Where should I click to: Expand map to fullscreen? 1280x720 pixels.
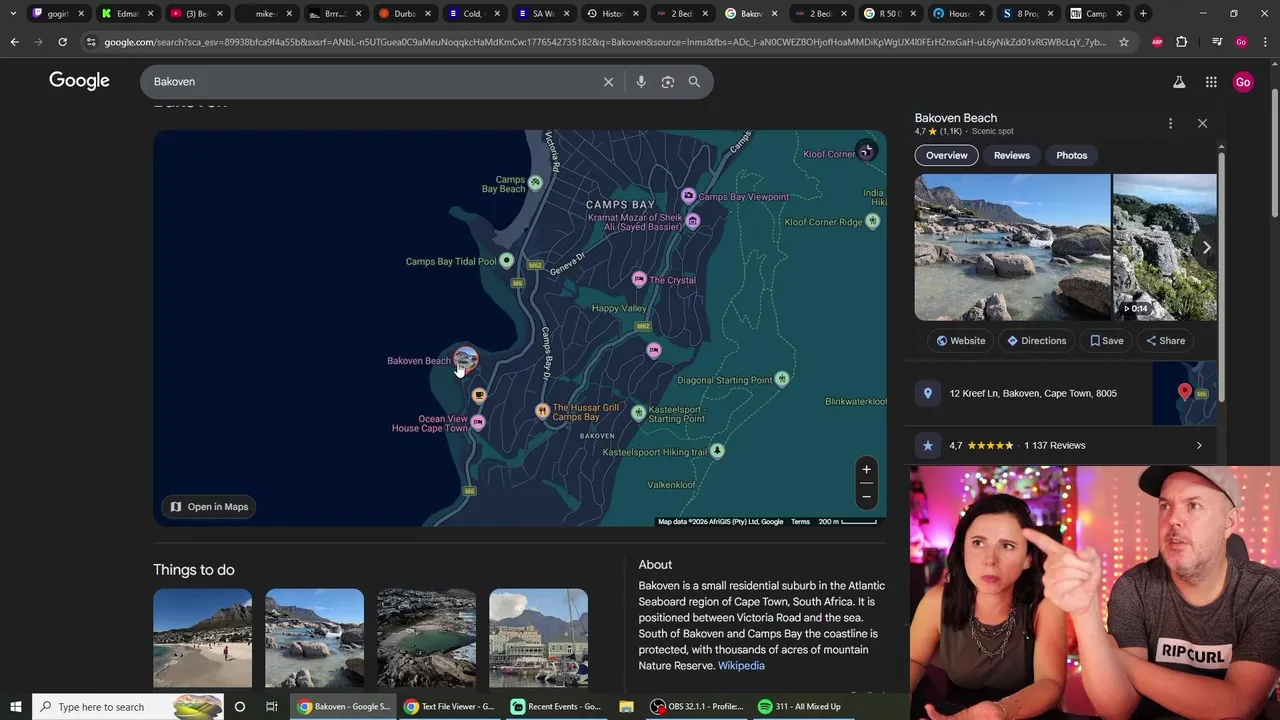pos(866,151)
